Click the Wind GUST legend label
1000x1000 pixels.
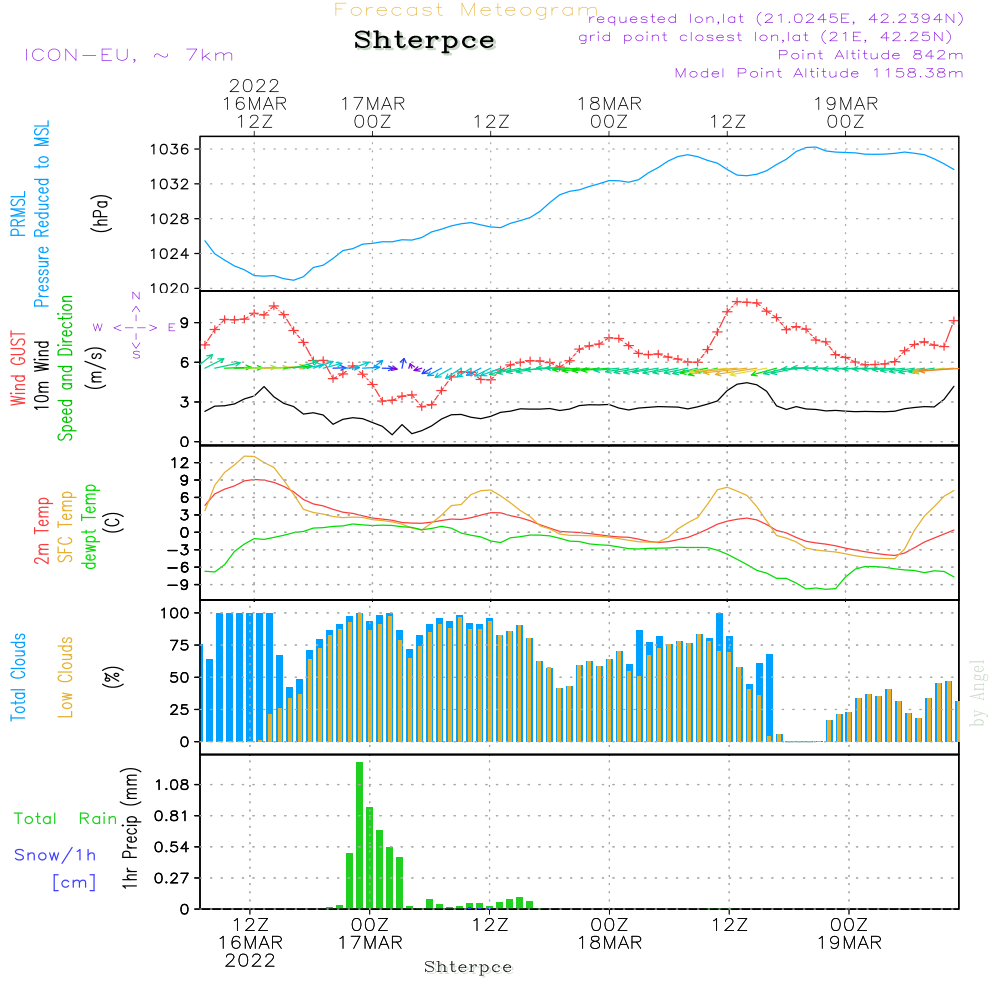tap(18, 369)
